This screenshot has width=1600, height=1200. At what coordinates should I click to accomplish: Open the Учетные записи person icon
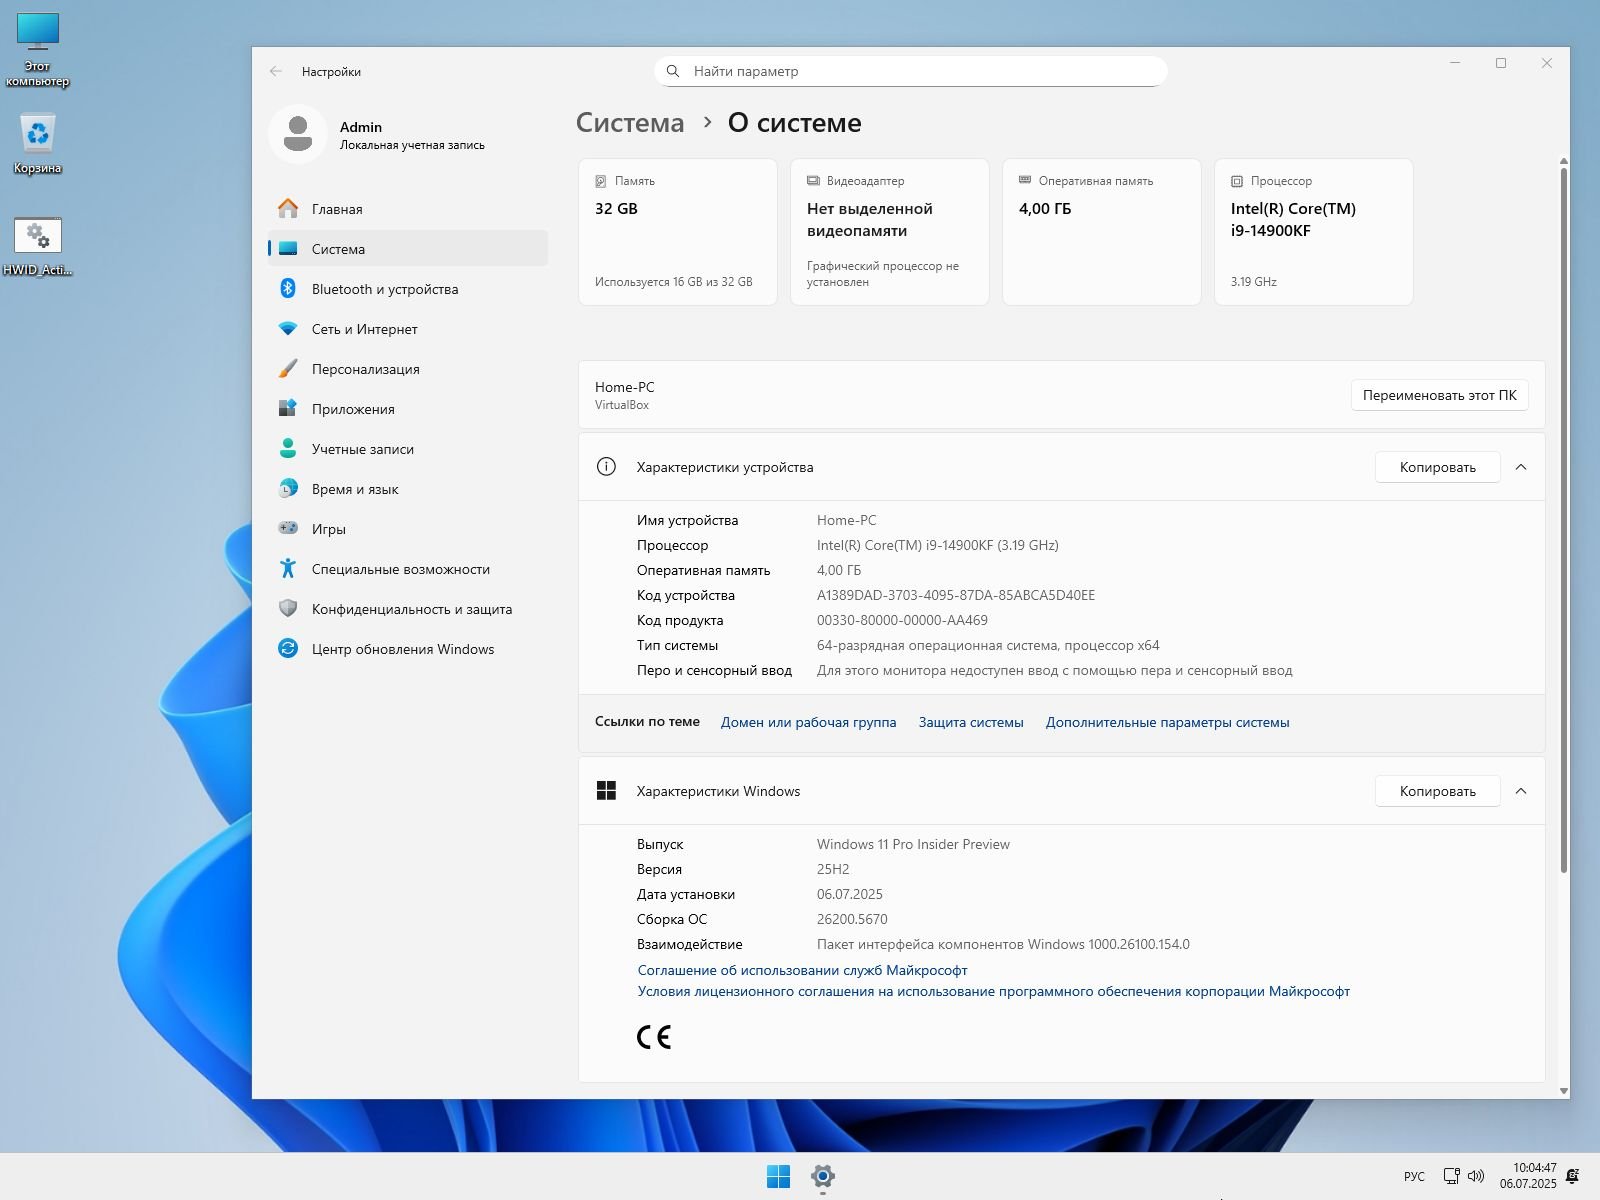tap(288, 448)
